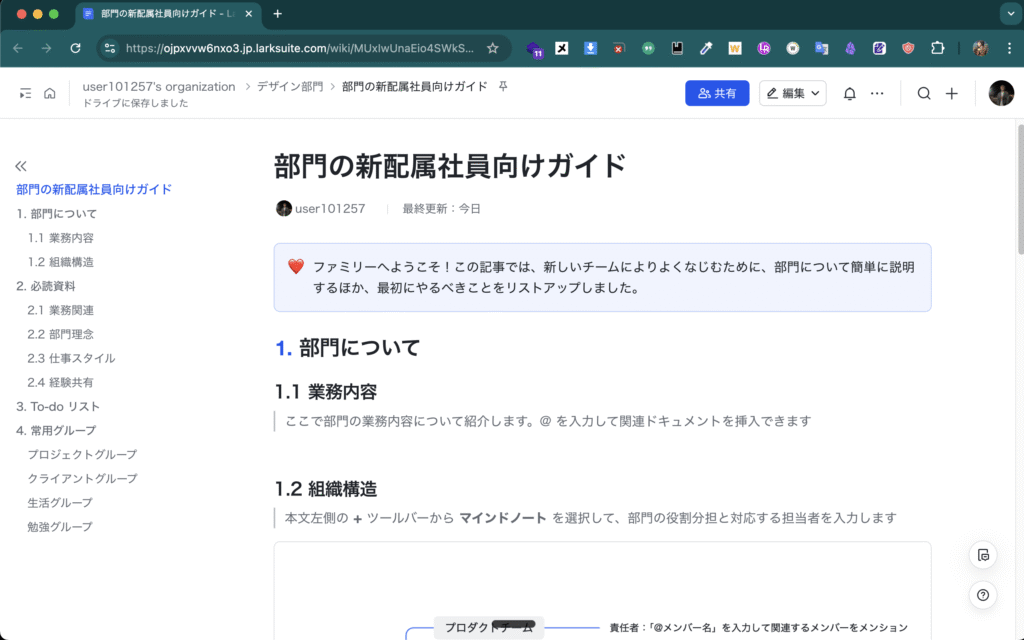Go to 2.3 仕事スタイル in the outline
1024x640 pixels.
(71, 358)
